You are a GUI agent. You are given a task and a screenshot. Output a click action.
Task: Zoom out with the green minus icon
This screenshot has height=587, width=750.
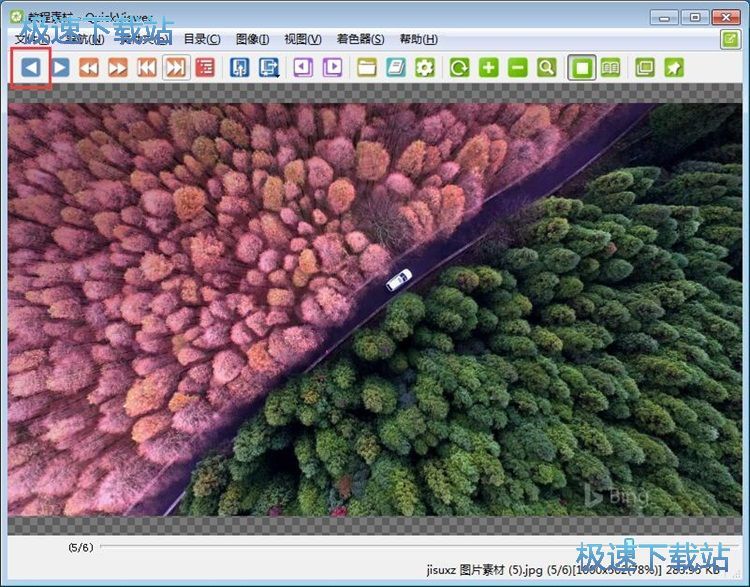(517, 68)
